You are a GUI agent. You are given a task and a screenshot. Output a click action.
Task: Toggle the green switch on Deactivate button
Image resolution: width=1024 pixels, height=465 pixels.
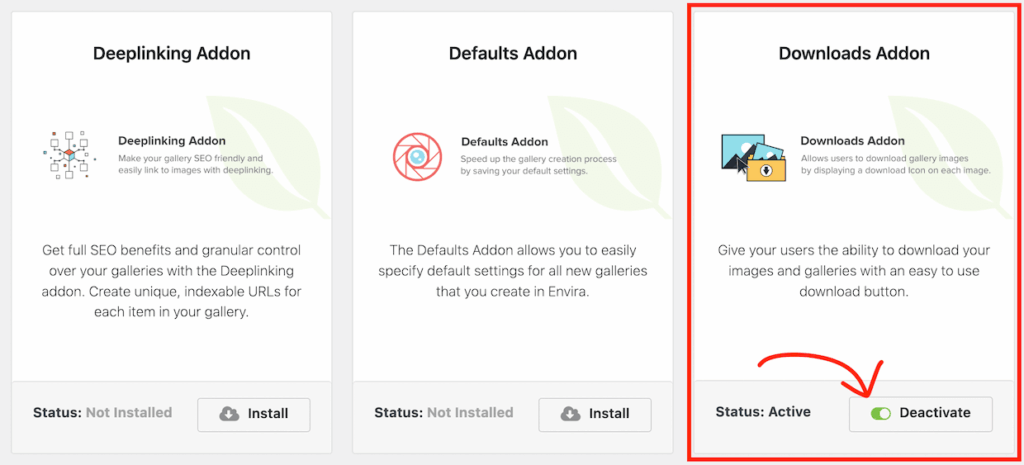click(881, 413)
